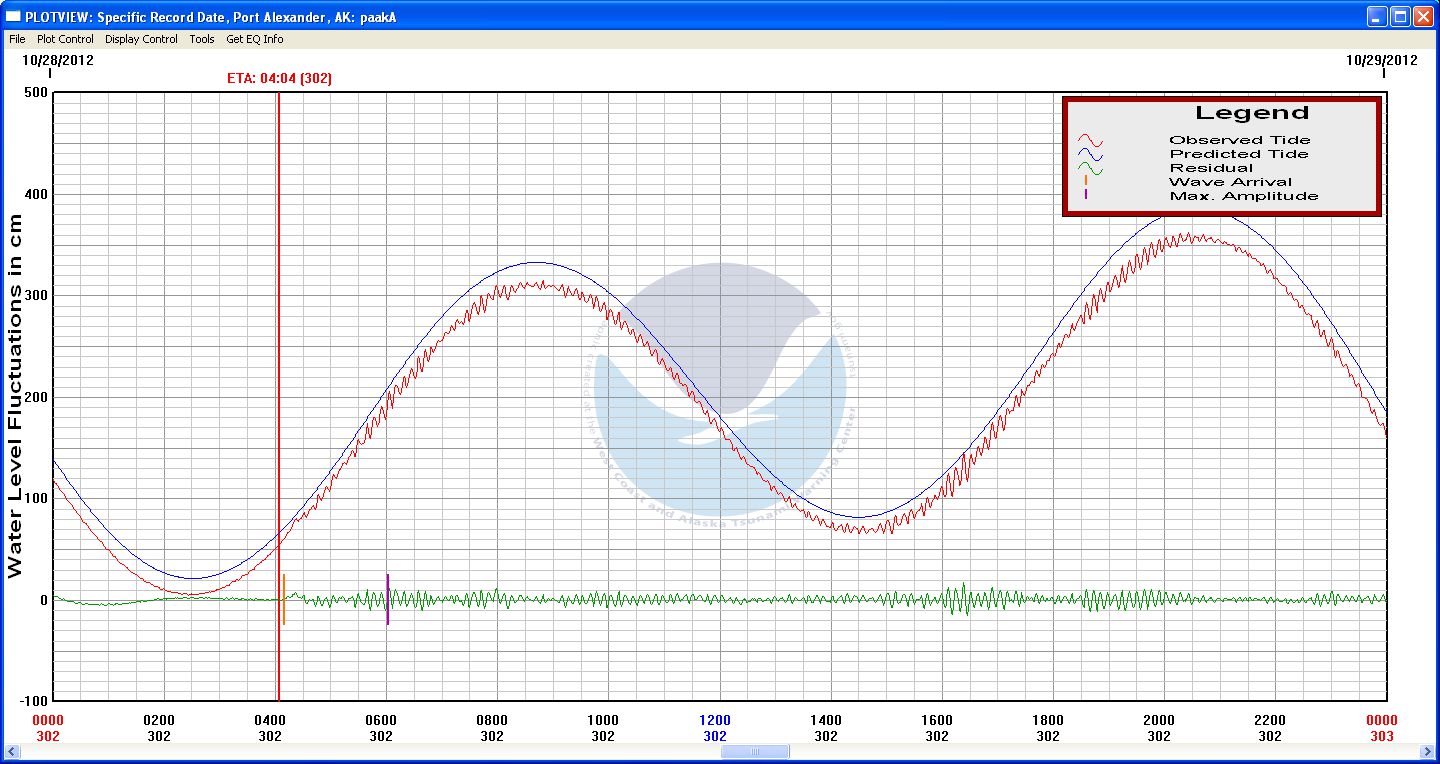The height and width of the screenshot is (764, 1440).
Task: Select the Get EQ Info menu
Action: 254,39
